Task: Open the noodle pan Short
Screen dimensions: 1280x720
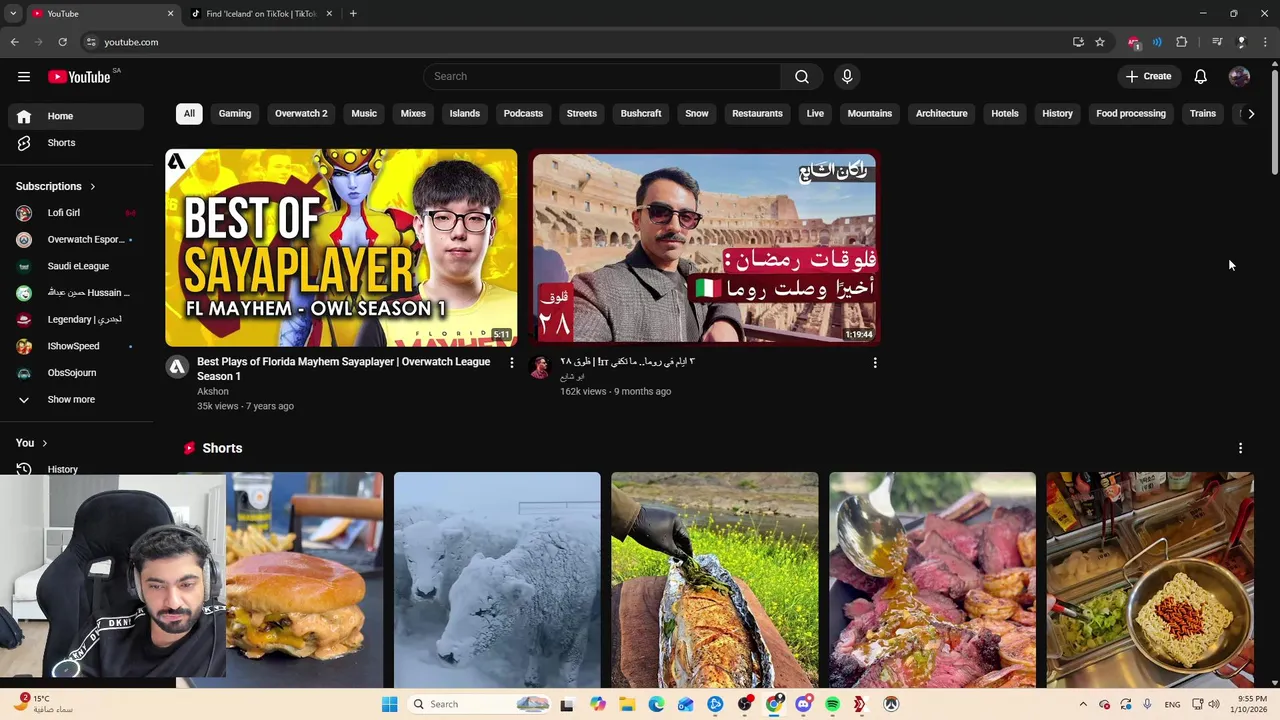Action: tap(1150, 580)
